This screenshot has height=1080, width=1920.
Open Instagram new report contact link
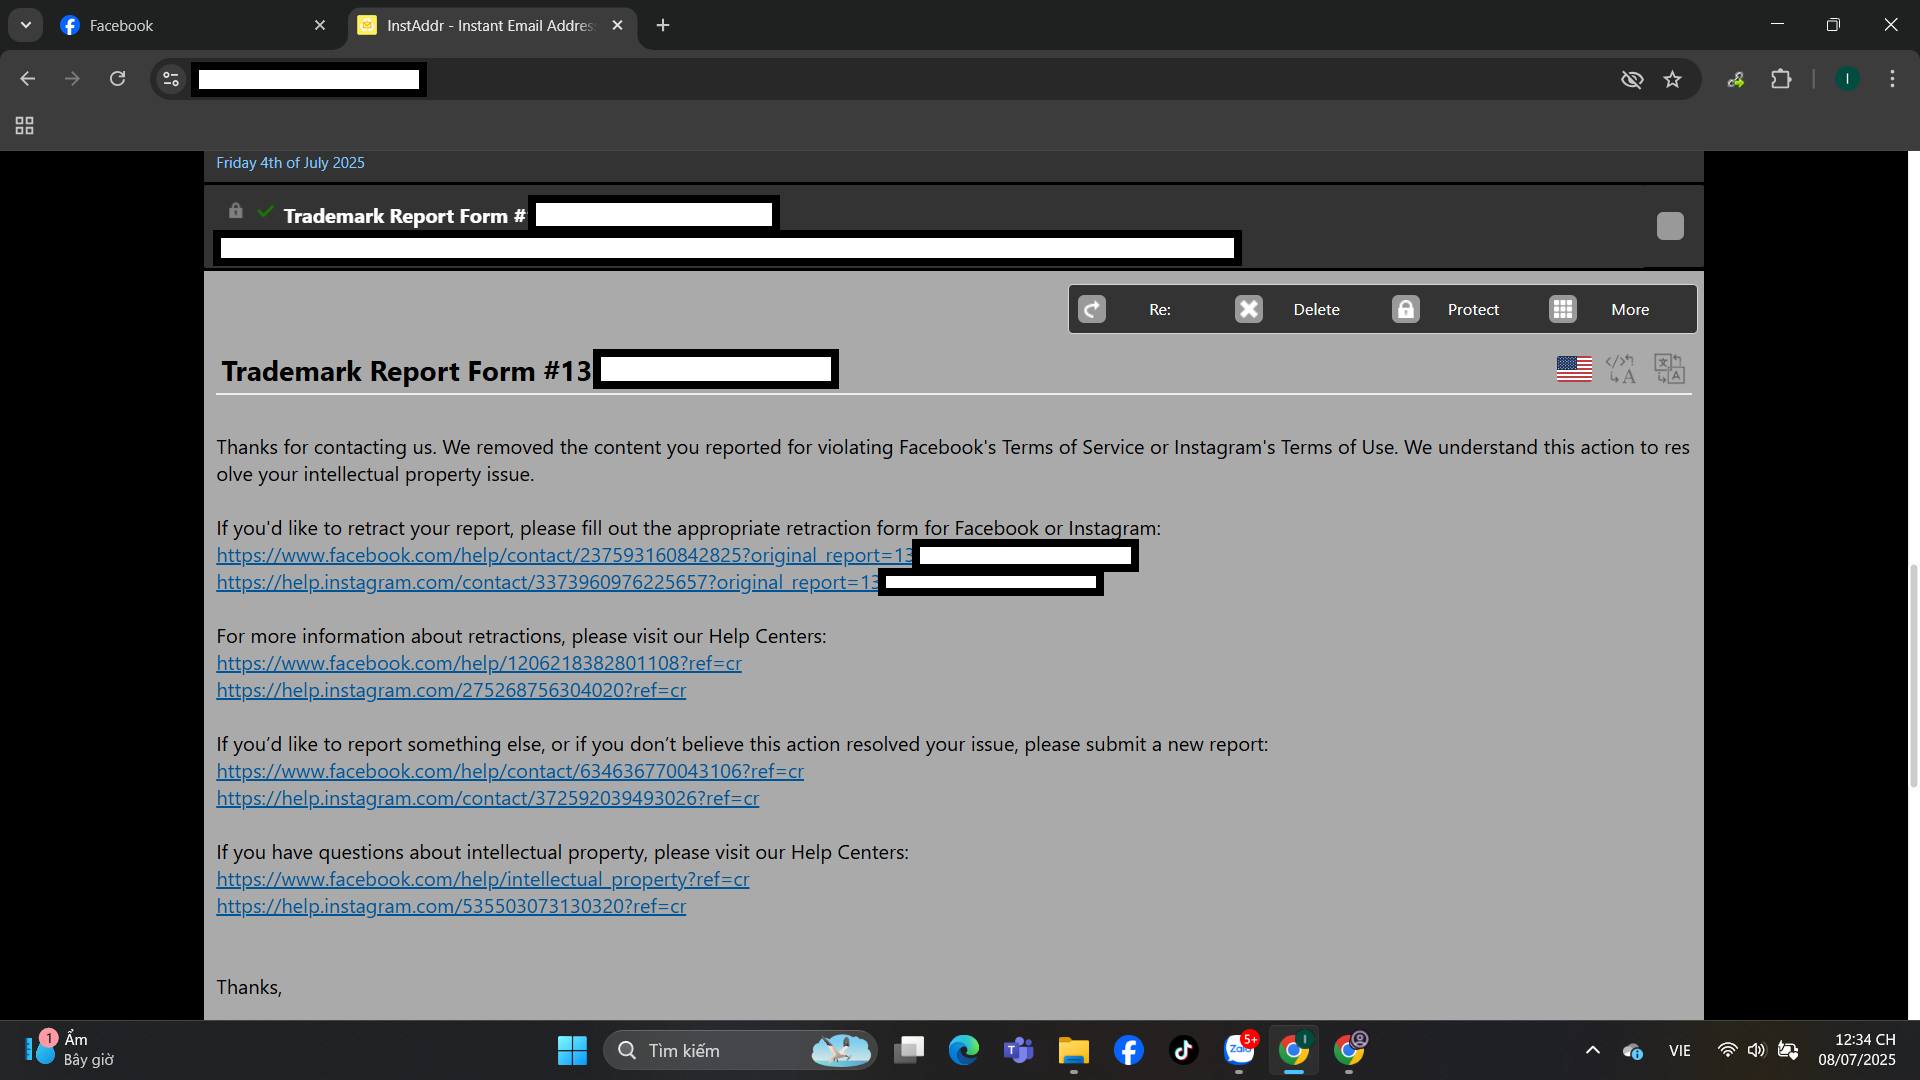(x=487, y=798)
